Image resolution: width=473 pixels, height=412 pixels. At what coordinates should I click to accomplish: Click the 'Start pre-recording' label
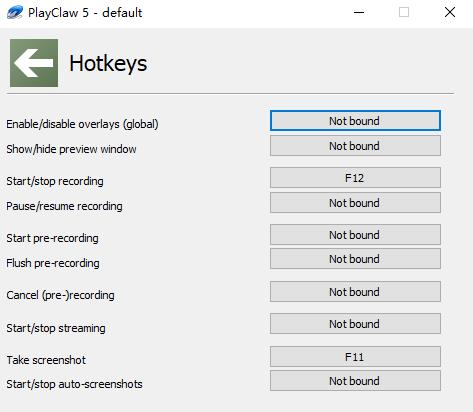coord(52,238)
